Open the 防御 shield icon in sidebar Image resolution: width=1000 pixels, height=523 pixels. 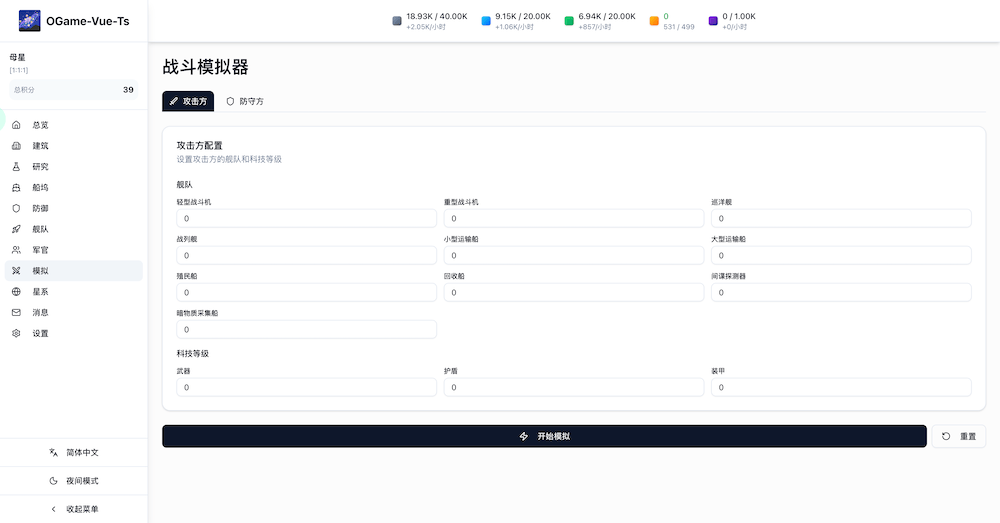click(16, 209)
